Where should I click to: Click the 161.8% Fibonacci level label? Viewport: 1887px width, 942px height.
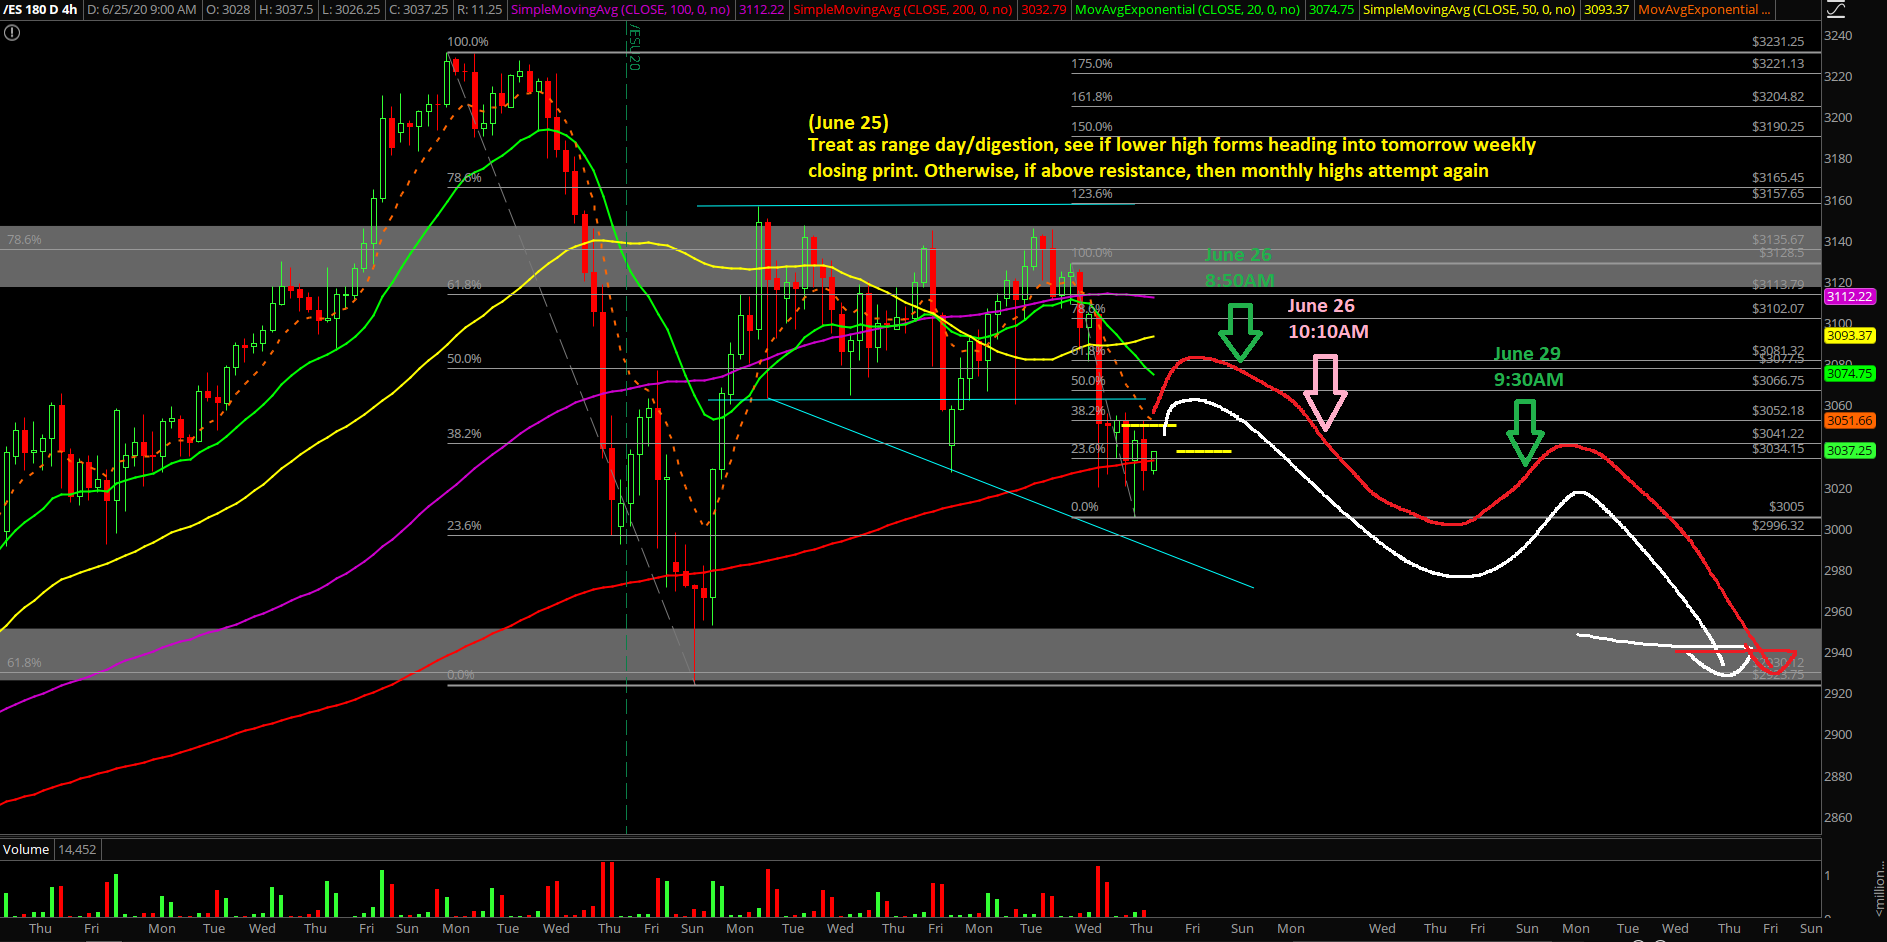coord(1092,97)
